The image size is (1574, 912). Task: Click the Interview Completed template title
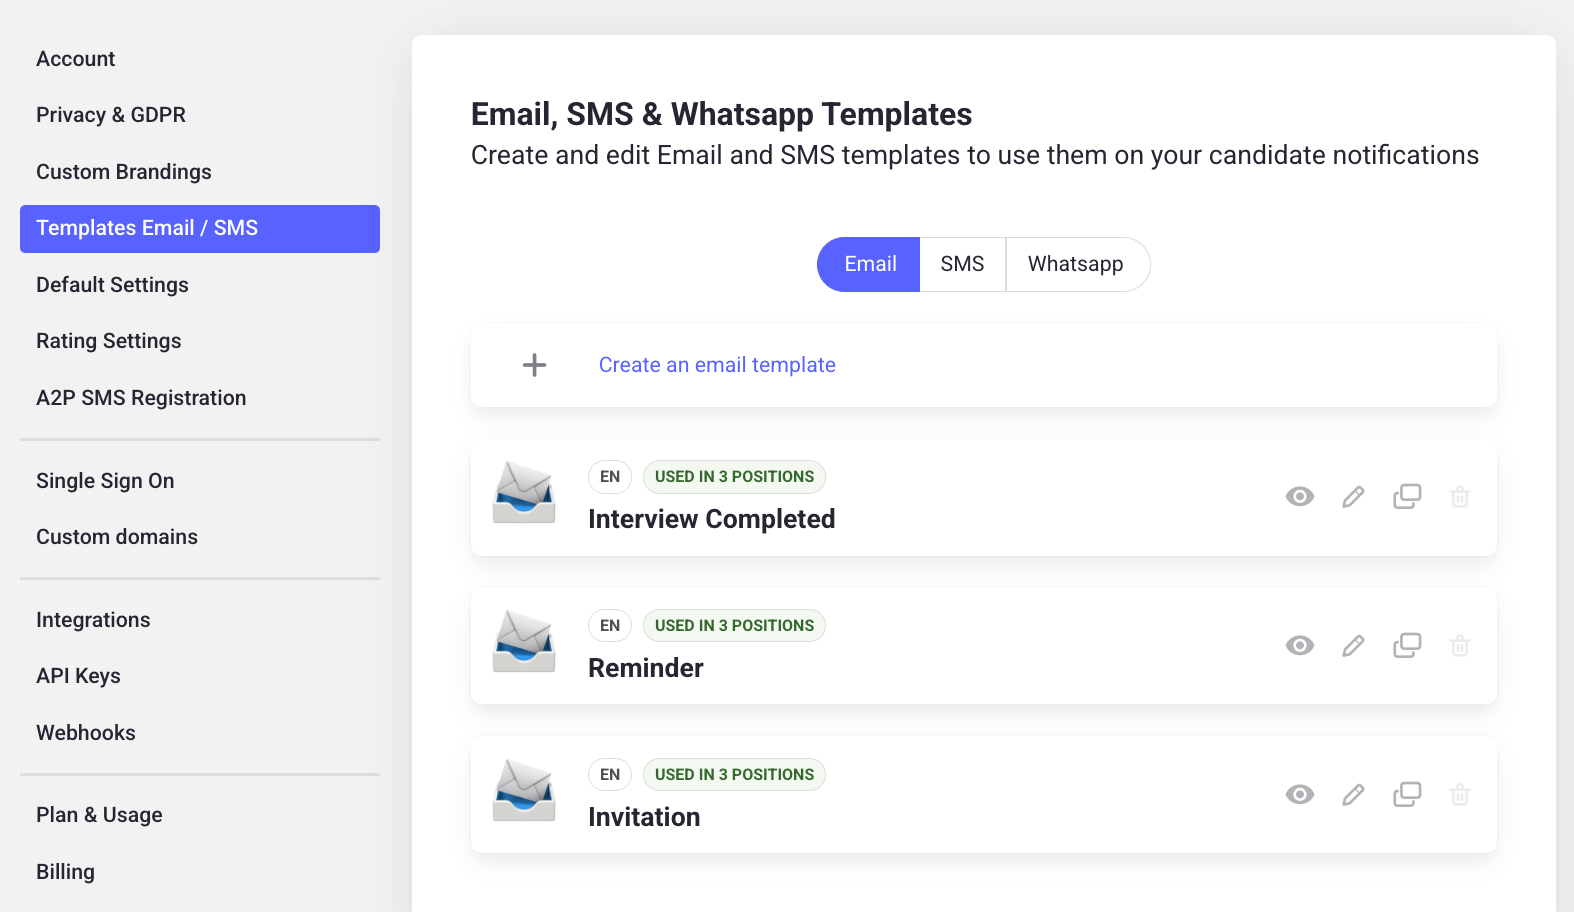click(711, 519)
